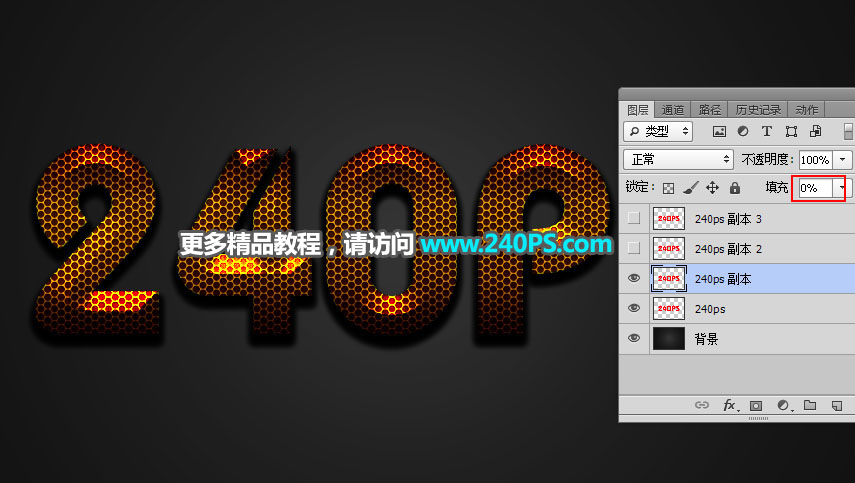Select layer name 背景
Viewport: 855px width, 483px height.
706,339
